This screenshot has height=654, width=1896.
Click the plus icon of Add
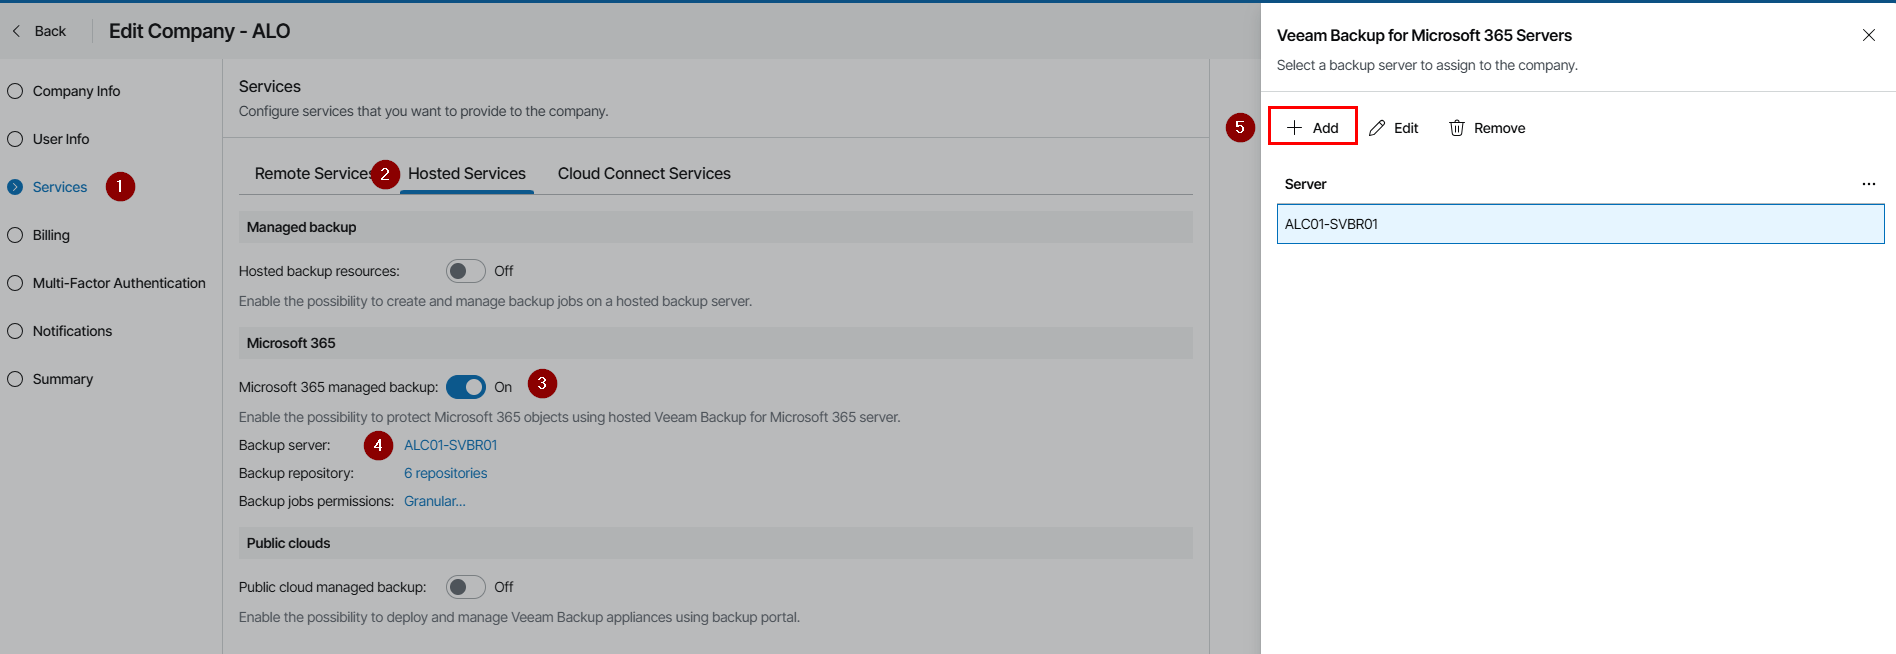(x=1294, y=128)
